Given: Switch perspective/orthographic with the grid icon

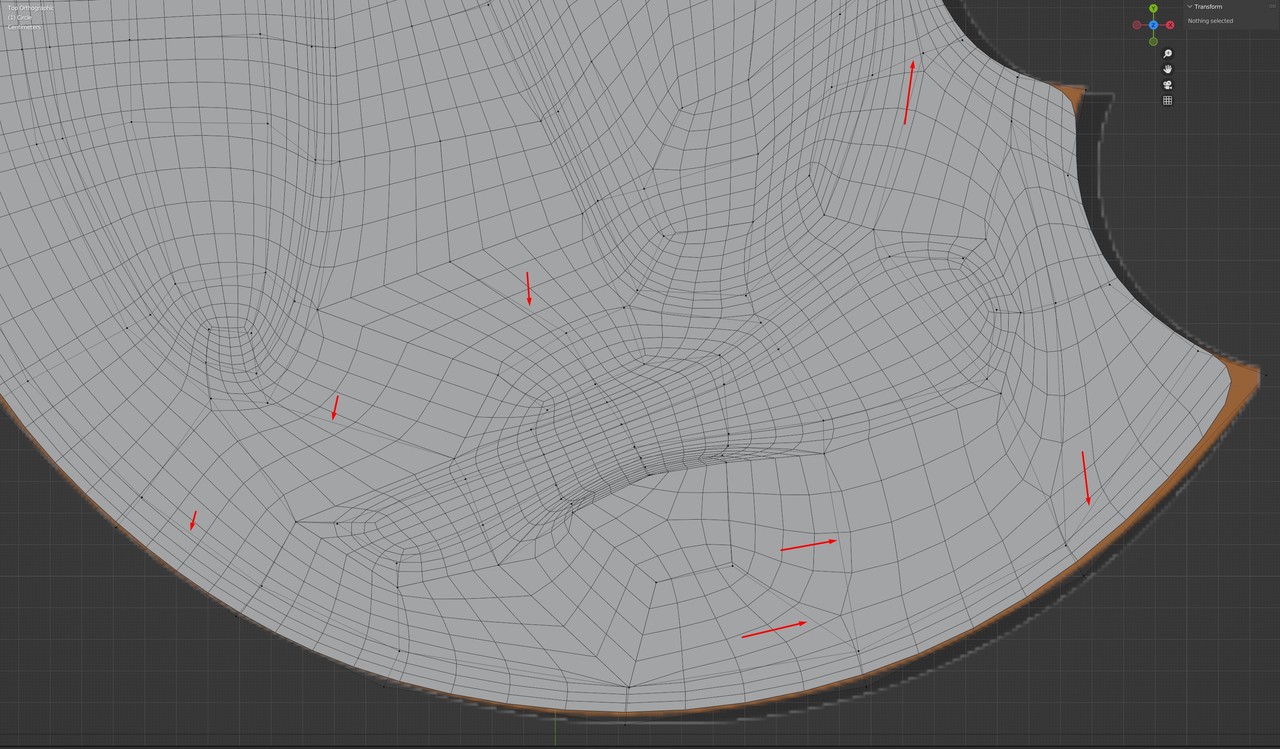Looking at the screenshot, I should coord(1167,100).
